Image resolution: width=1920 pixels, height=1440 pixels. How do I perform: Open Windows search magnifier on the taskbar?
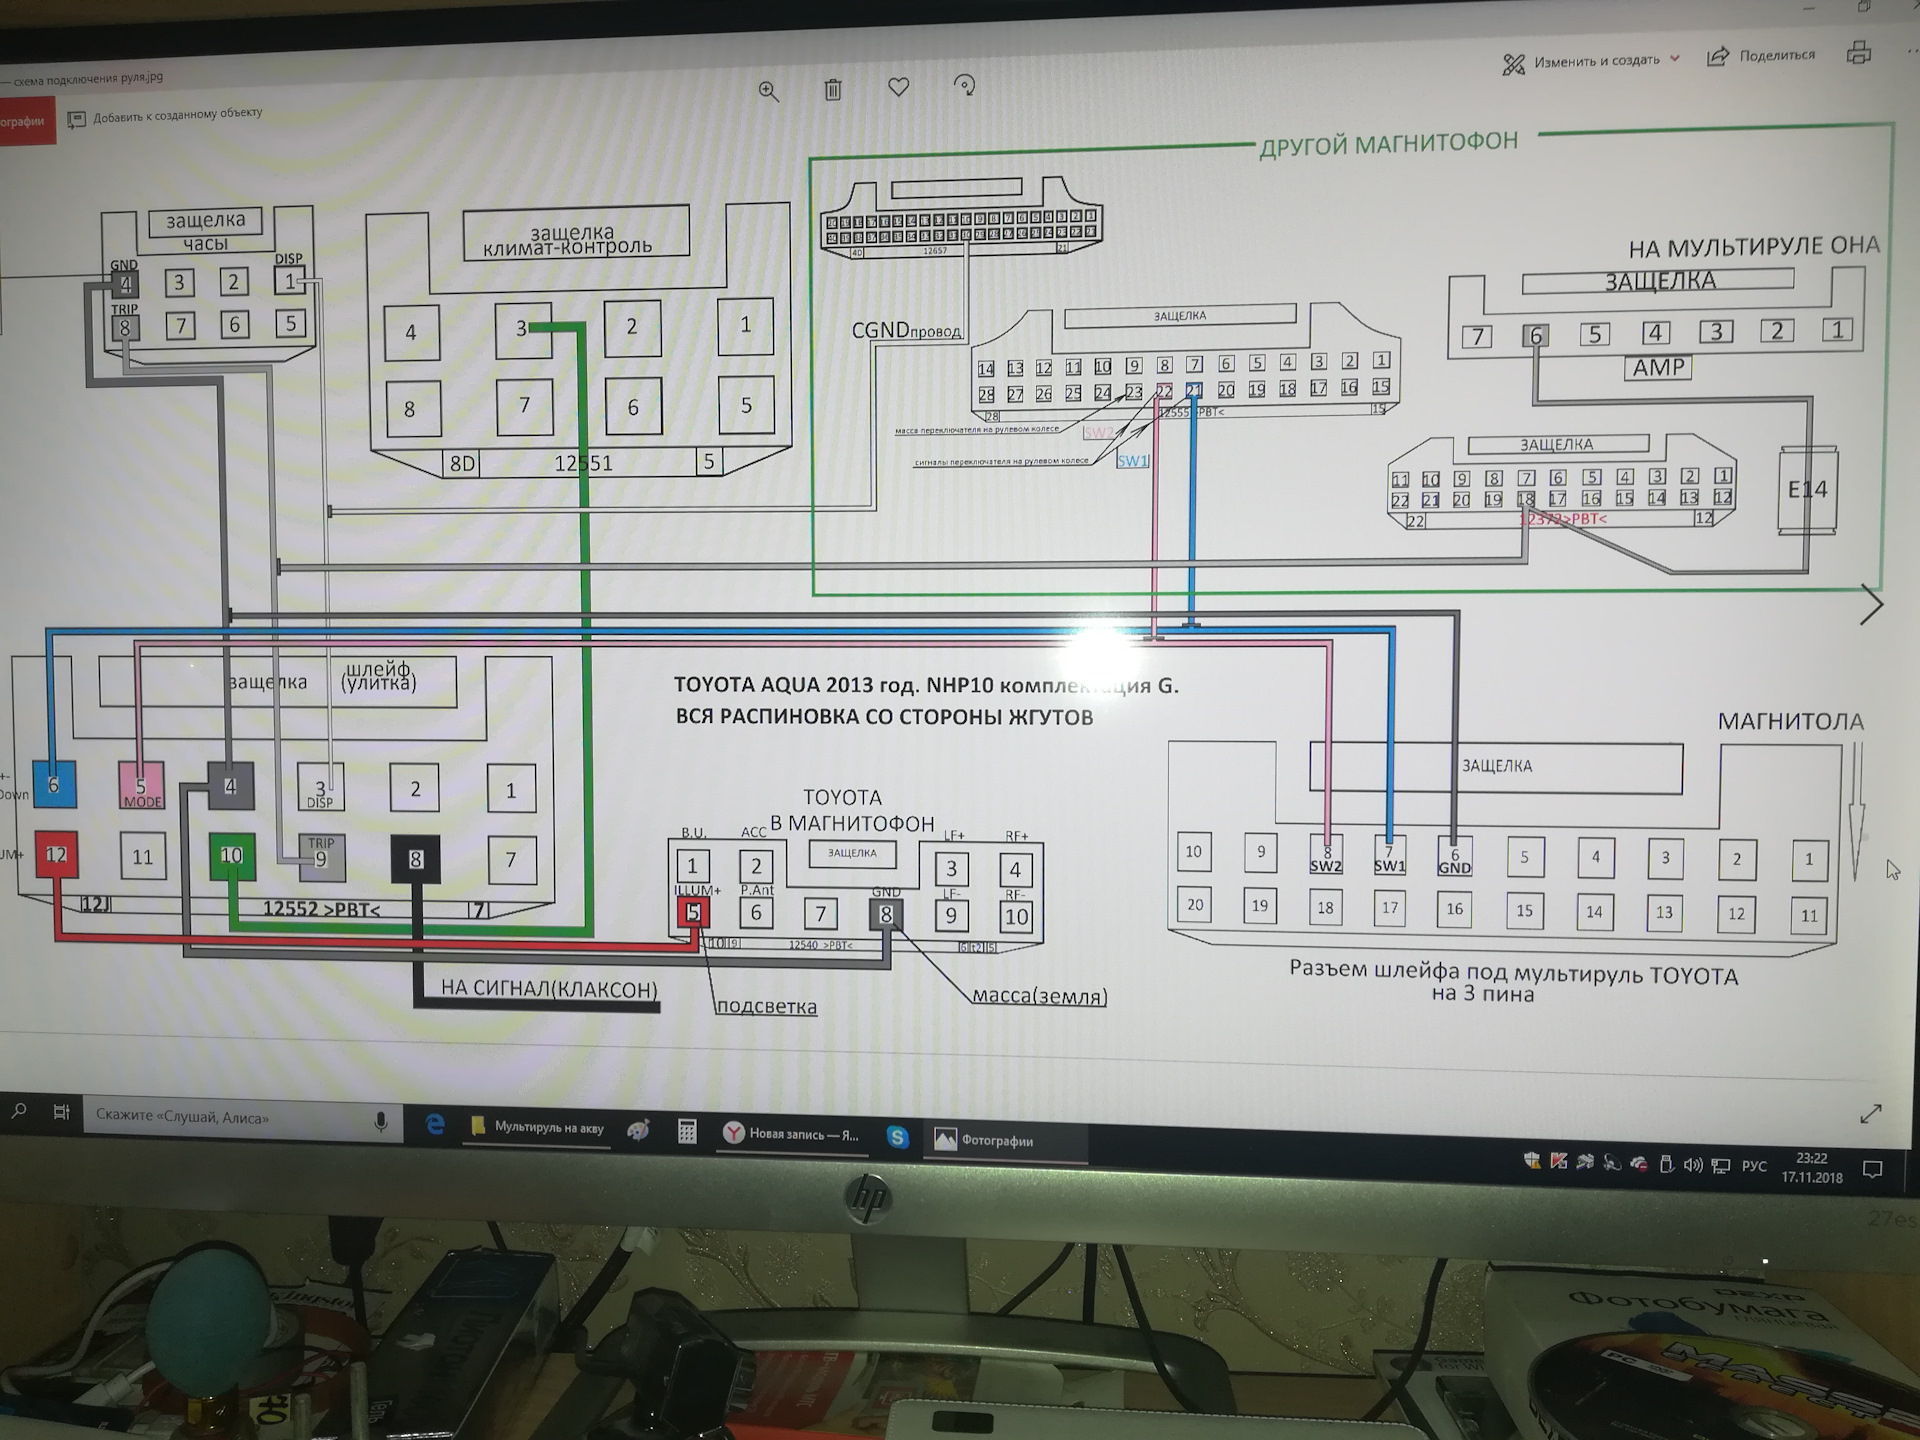click(x=19, y=1111)
